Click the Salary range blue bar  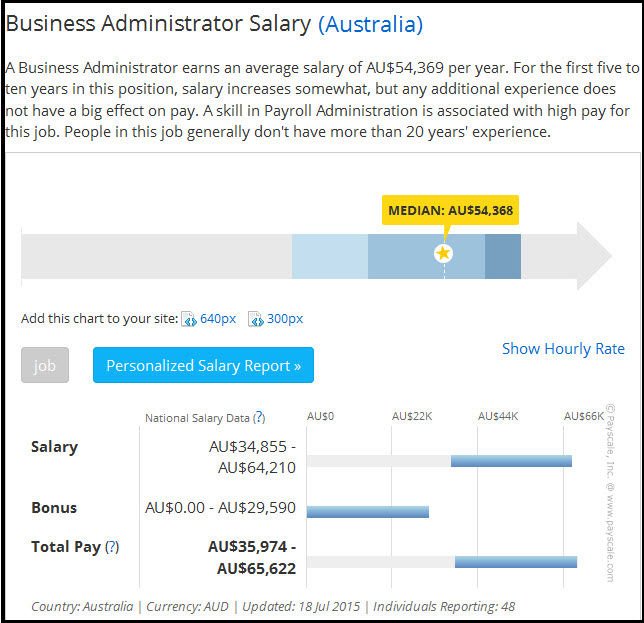pos(511,461)
